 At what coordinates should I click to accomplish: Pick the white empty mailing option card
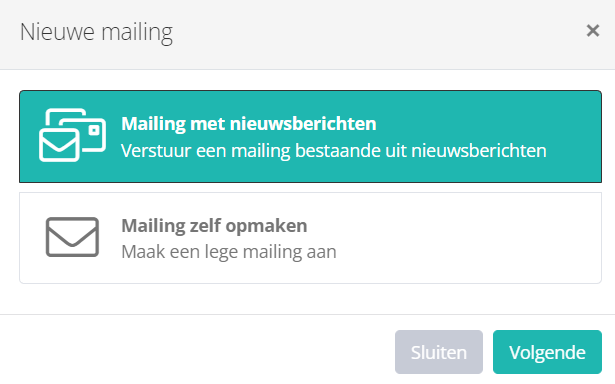coord(310,238)
